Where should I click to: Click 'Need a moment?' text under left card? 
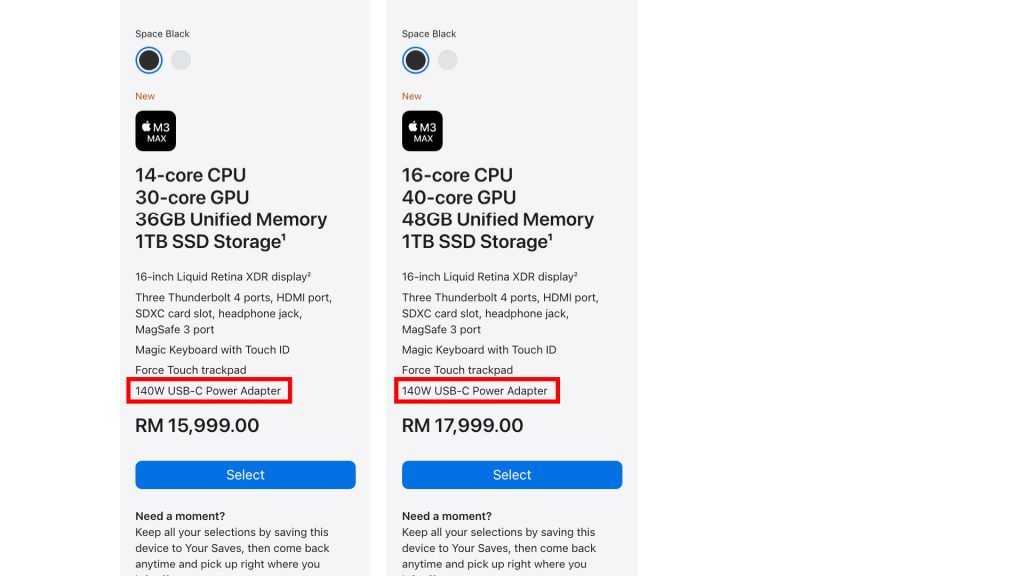point(180,516)
